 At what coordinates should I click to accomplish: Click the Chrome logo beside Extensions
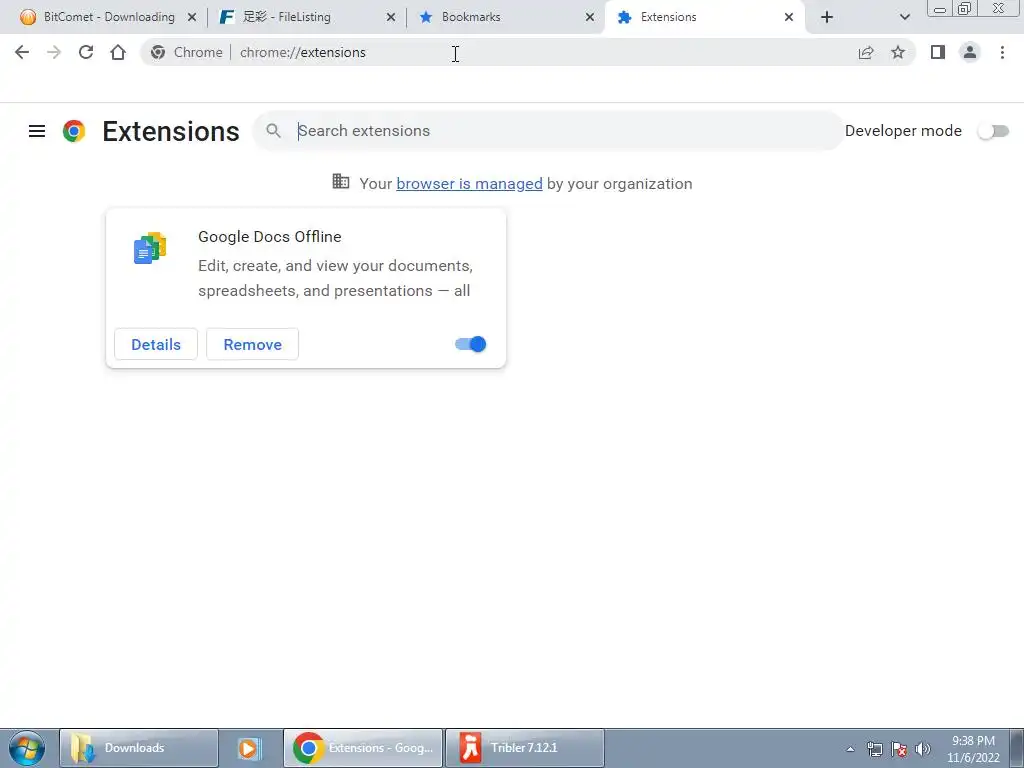point(74,131)
